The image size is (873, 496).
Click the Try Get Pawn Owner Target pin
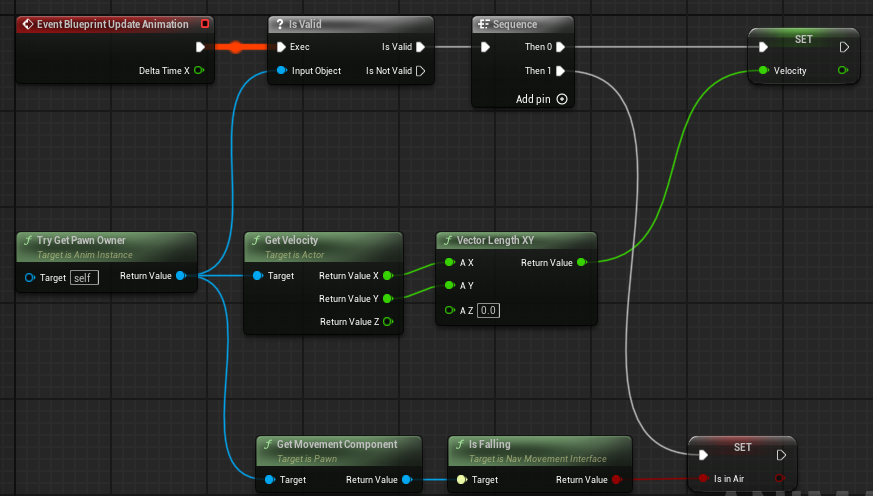pos(30,277)
